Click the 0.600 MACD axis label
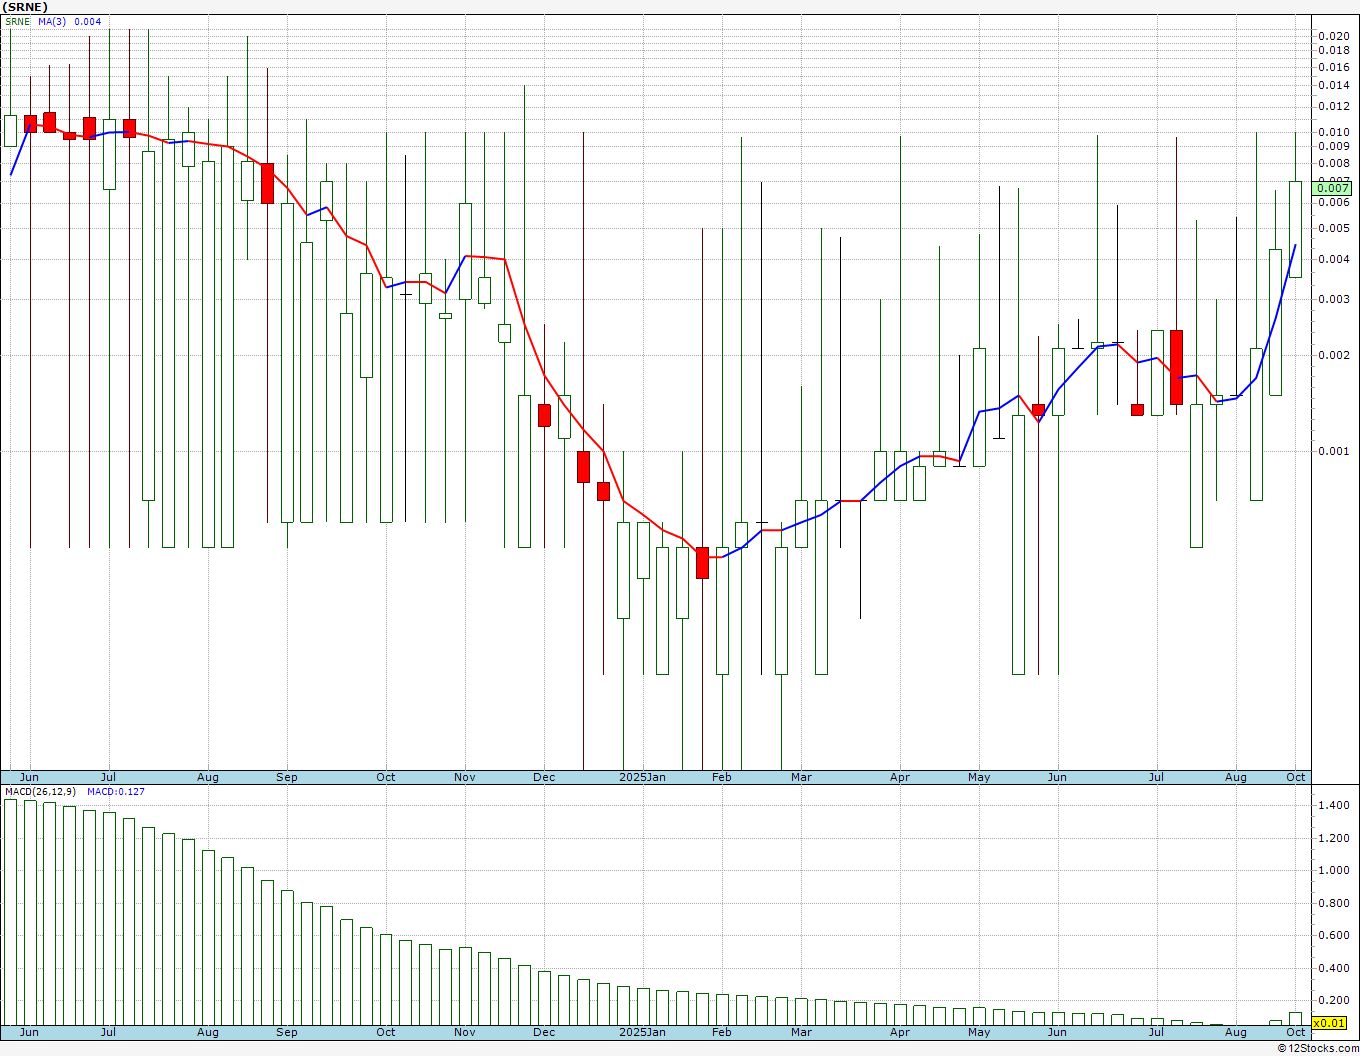This screenshot has width=1360, height=1056. click(x=1334, y=935)
